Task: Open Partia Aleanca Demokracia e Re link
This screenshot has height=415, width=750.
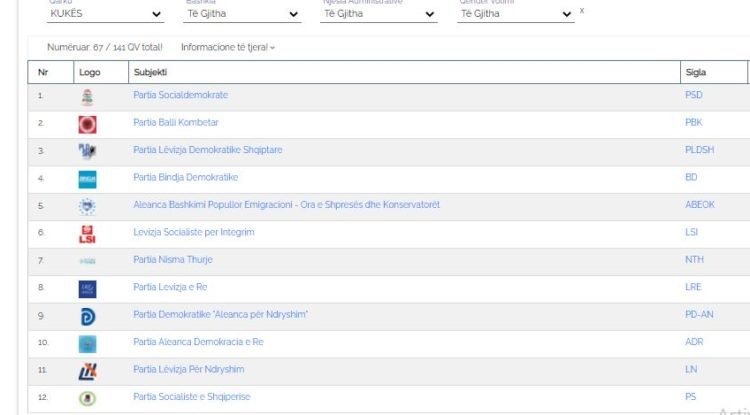Action: click(198, 342)
